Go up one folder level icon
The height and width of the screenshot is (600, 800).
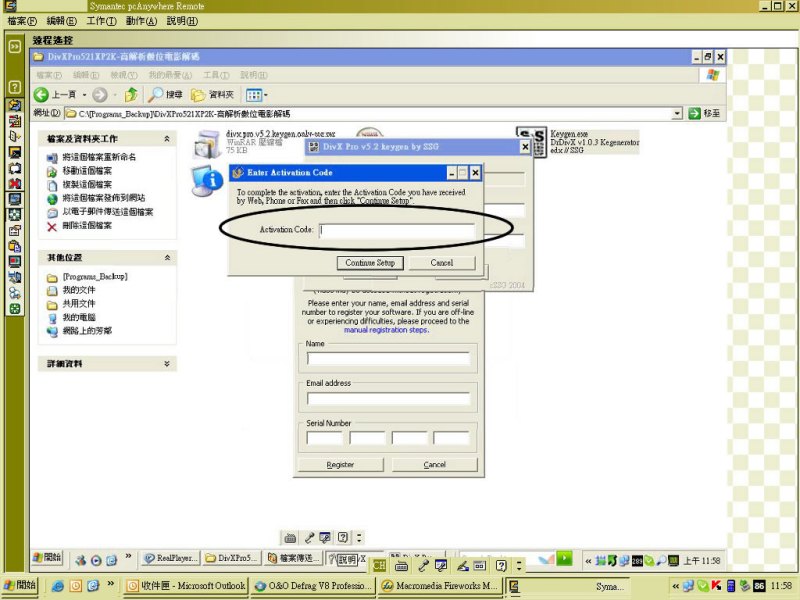pos(131,94)
